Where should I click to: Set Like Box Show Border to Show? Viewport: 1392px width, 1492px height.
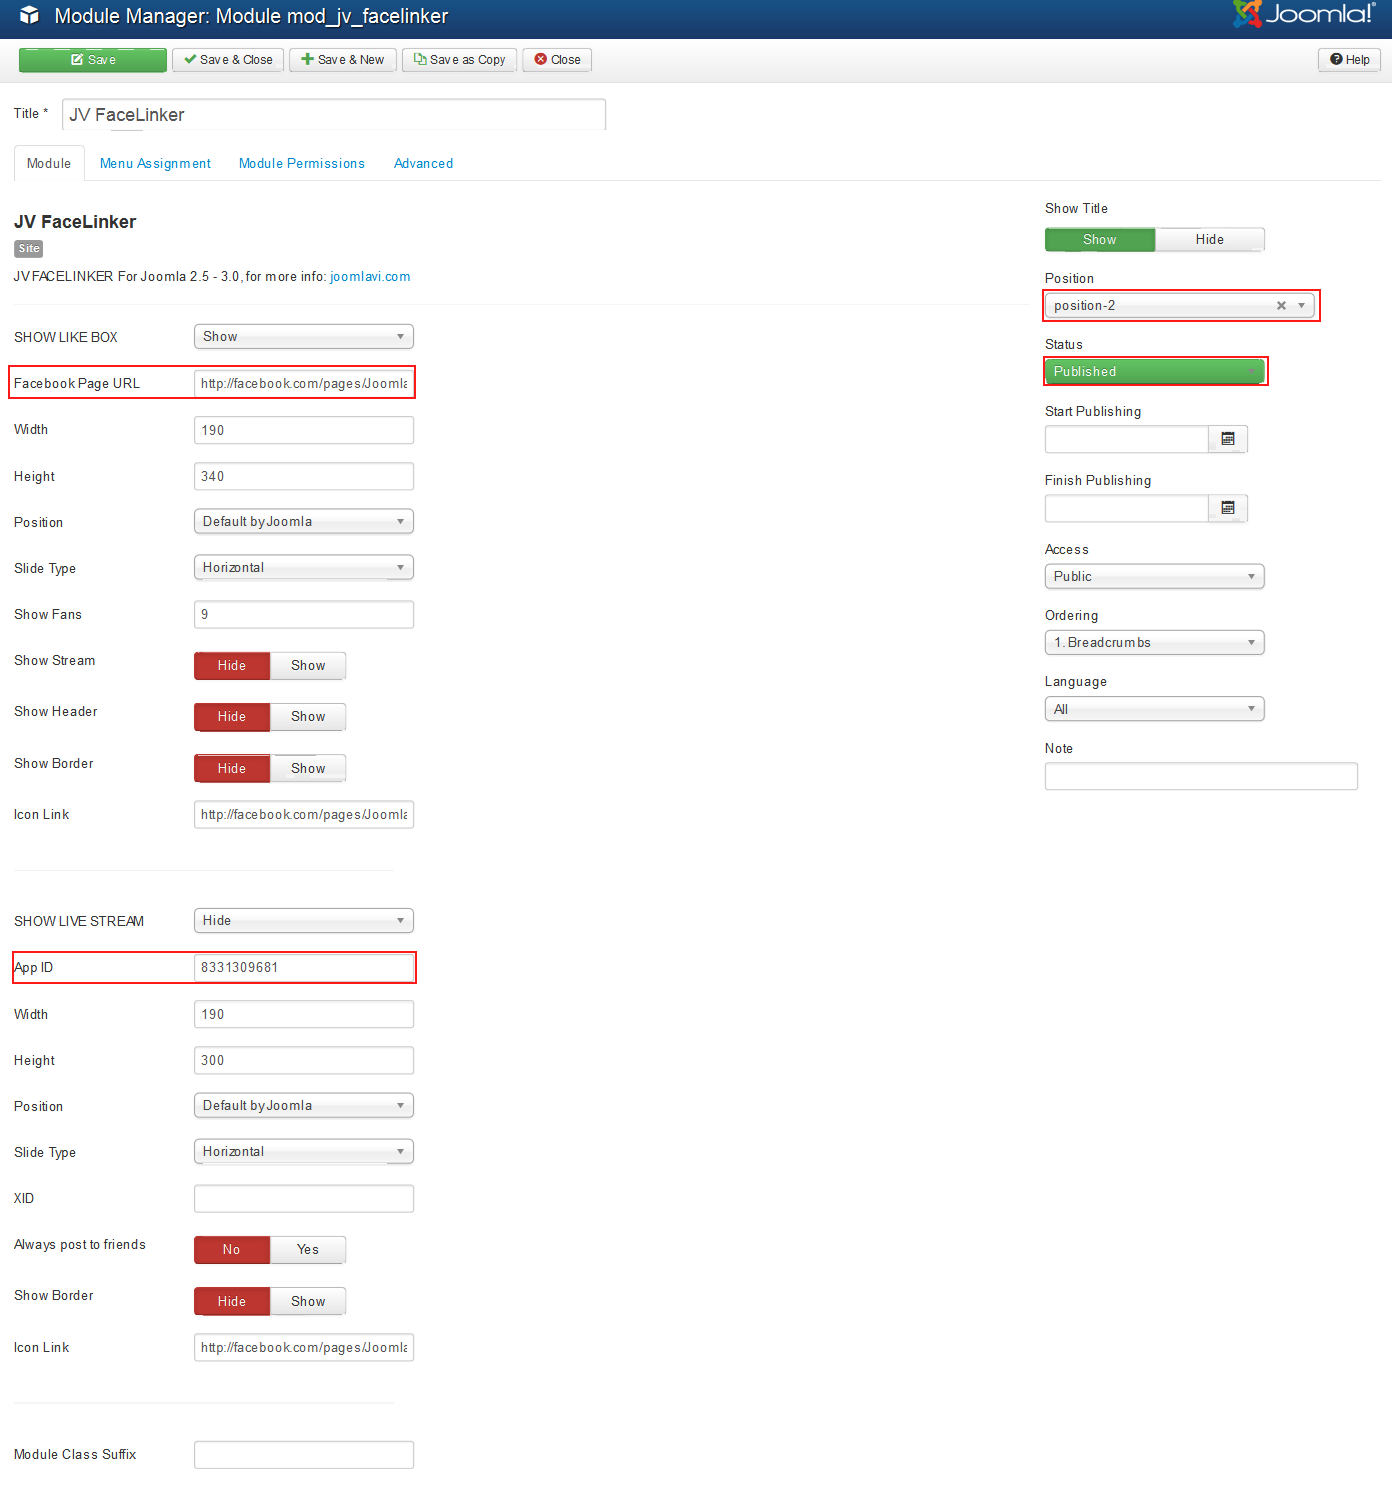308,769
